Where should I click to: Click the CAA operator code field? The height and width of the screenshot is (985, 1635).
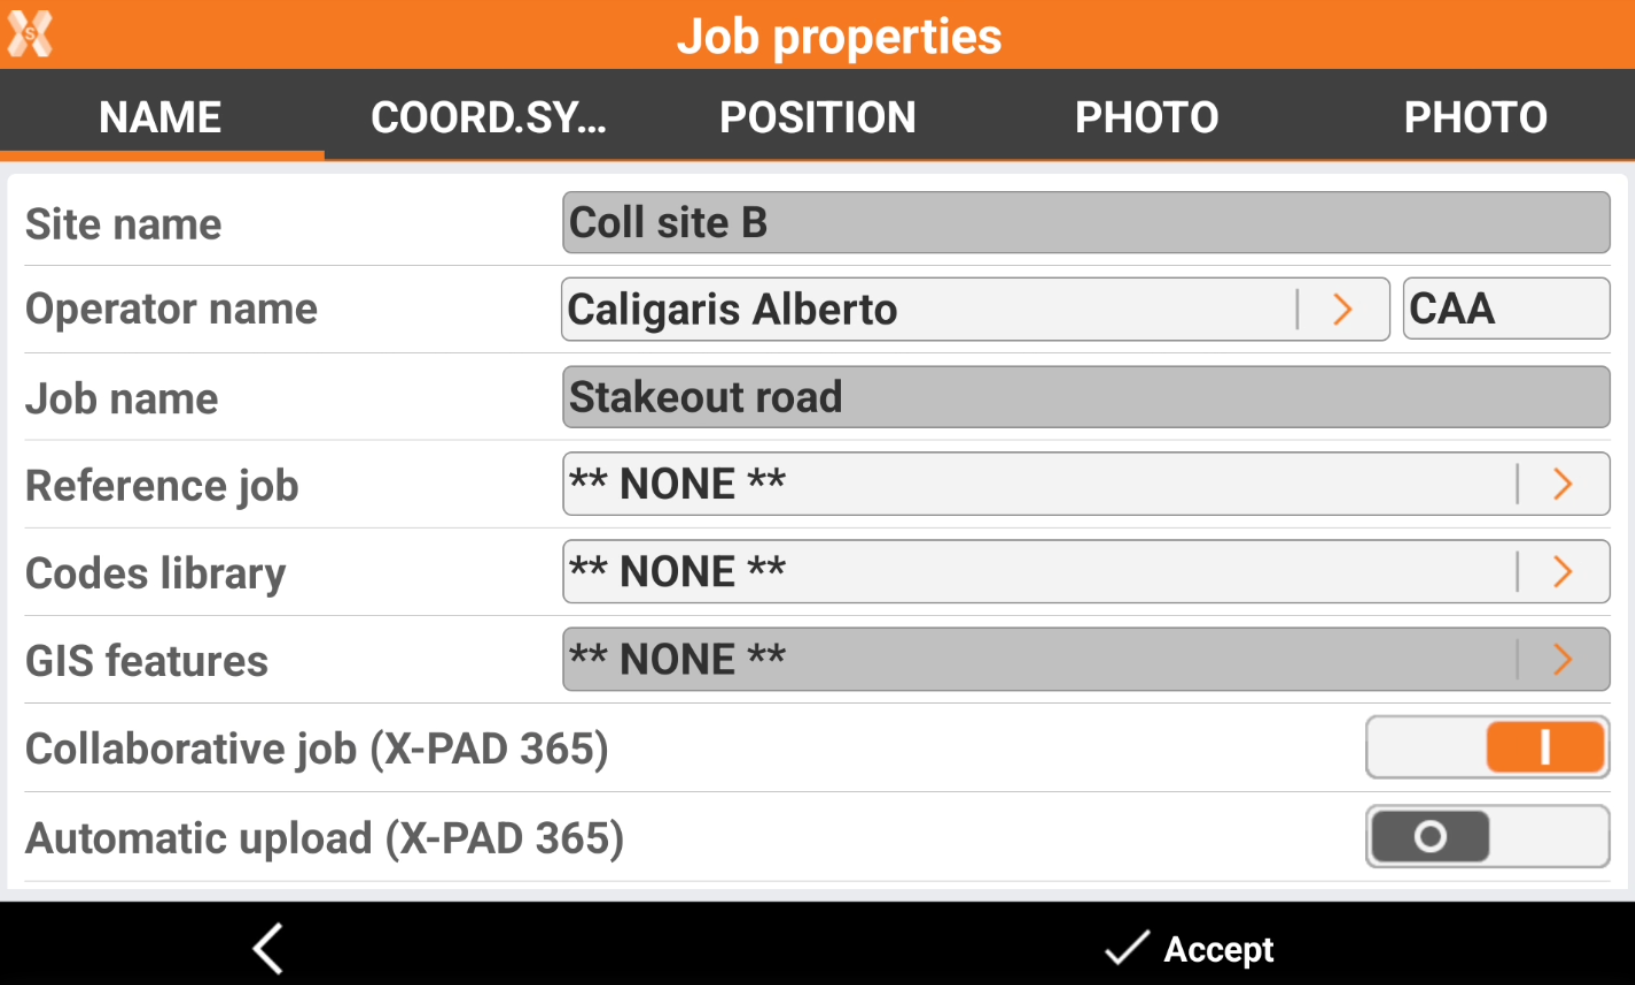[1505, 310]
